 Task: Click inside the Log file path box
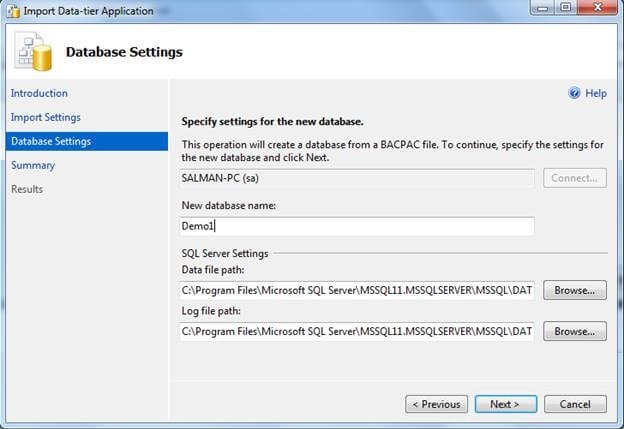(x=357, y=331)
